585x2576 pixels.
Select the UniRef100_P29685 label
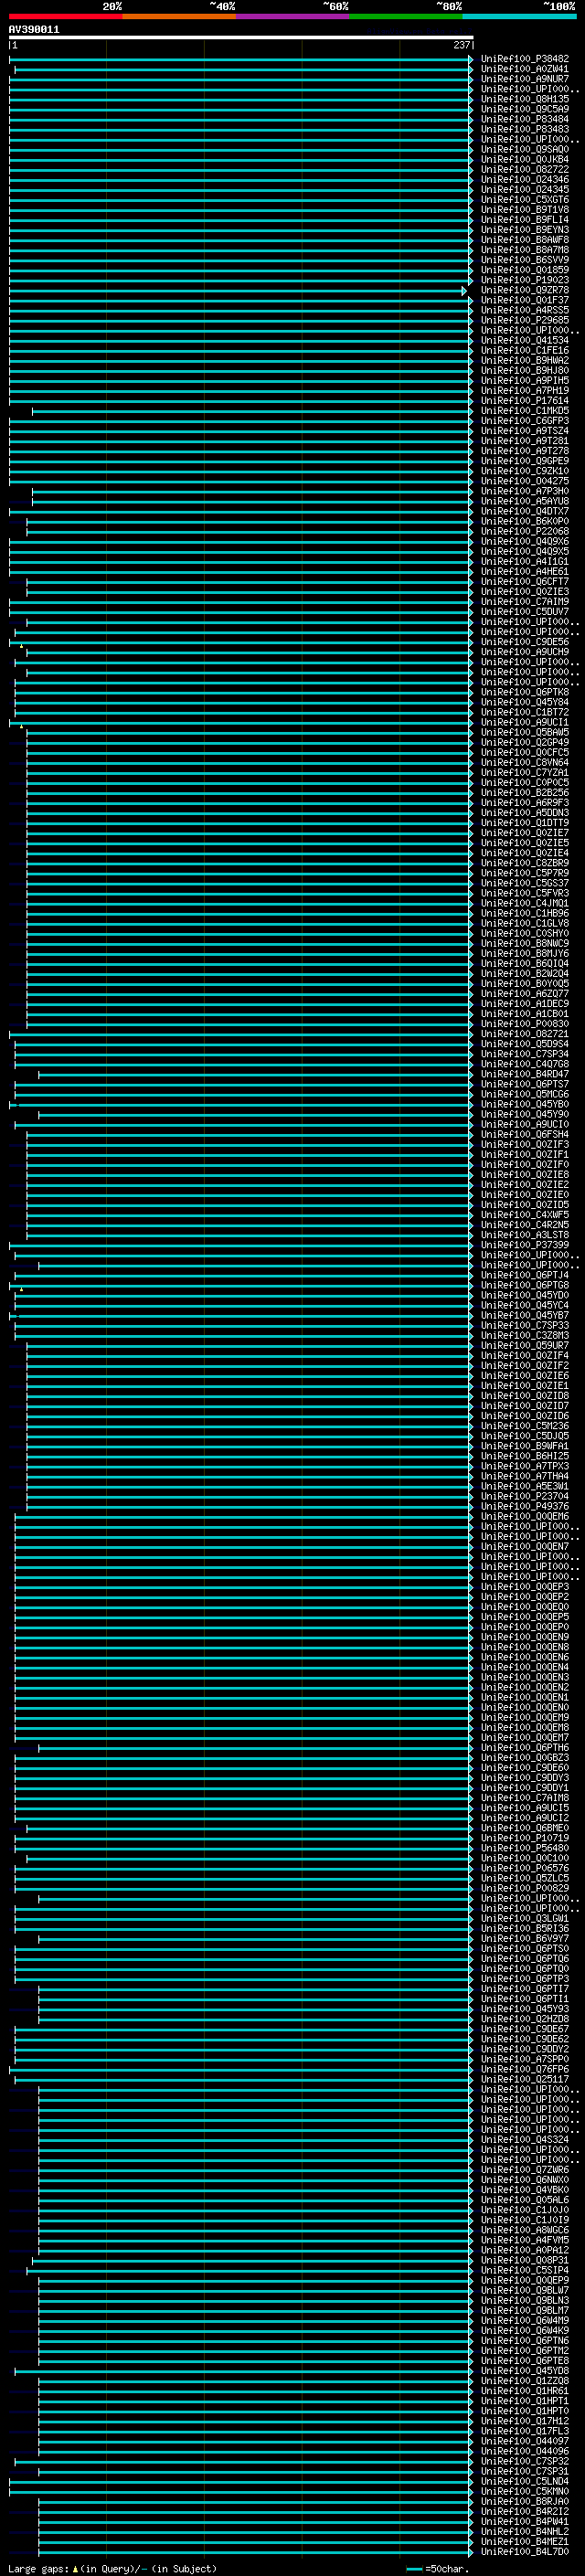point(525,321)
